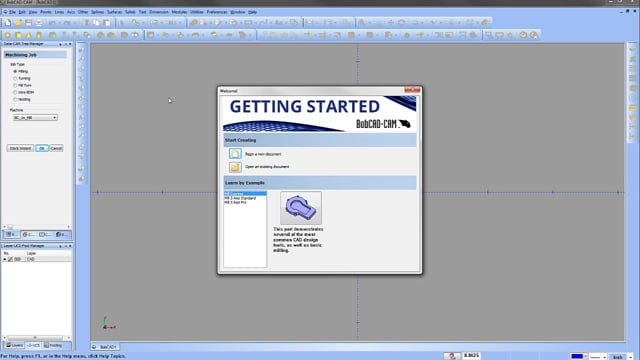Click the Begin a new document icon
640x360 pixels.
235,153
